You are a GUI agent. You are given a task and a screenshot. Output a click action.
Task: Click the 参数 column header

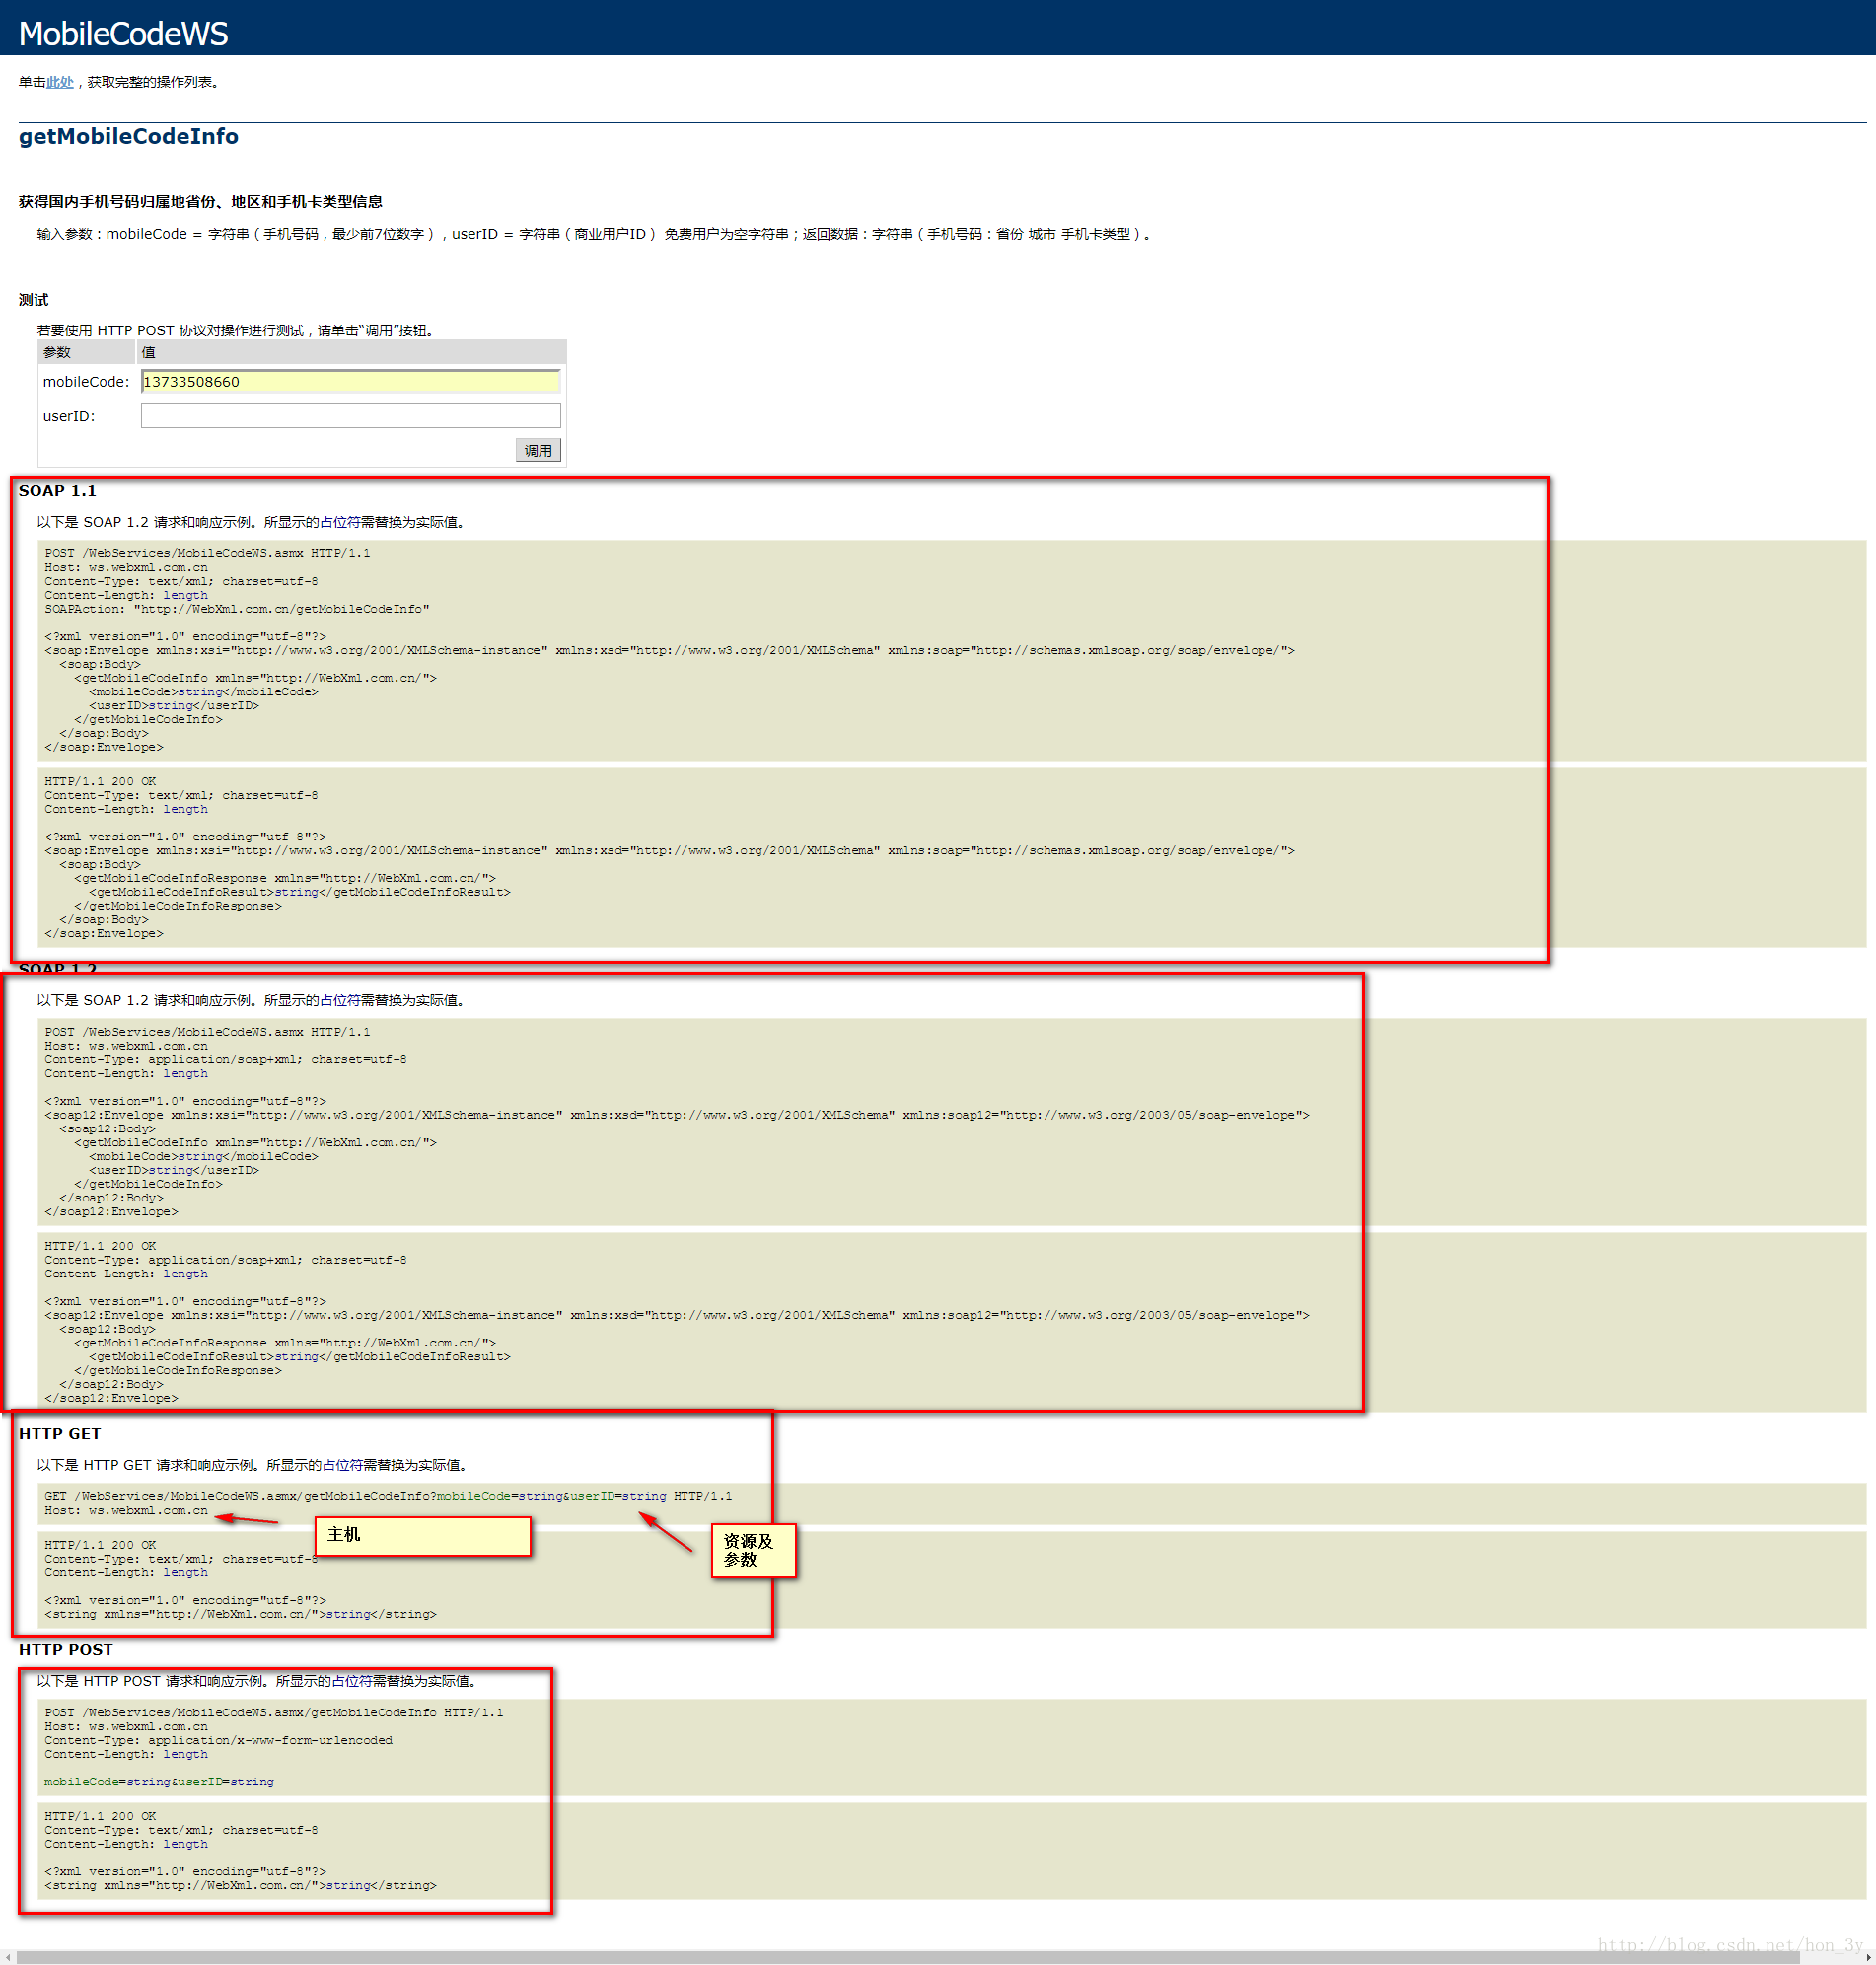86,352
